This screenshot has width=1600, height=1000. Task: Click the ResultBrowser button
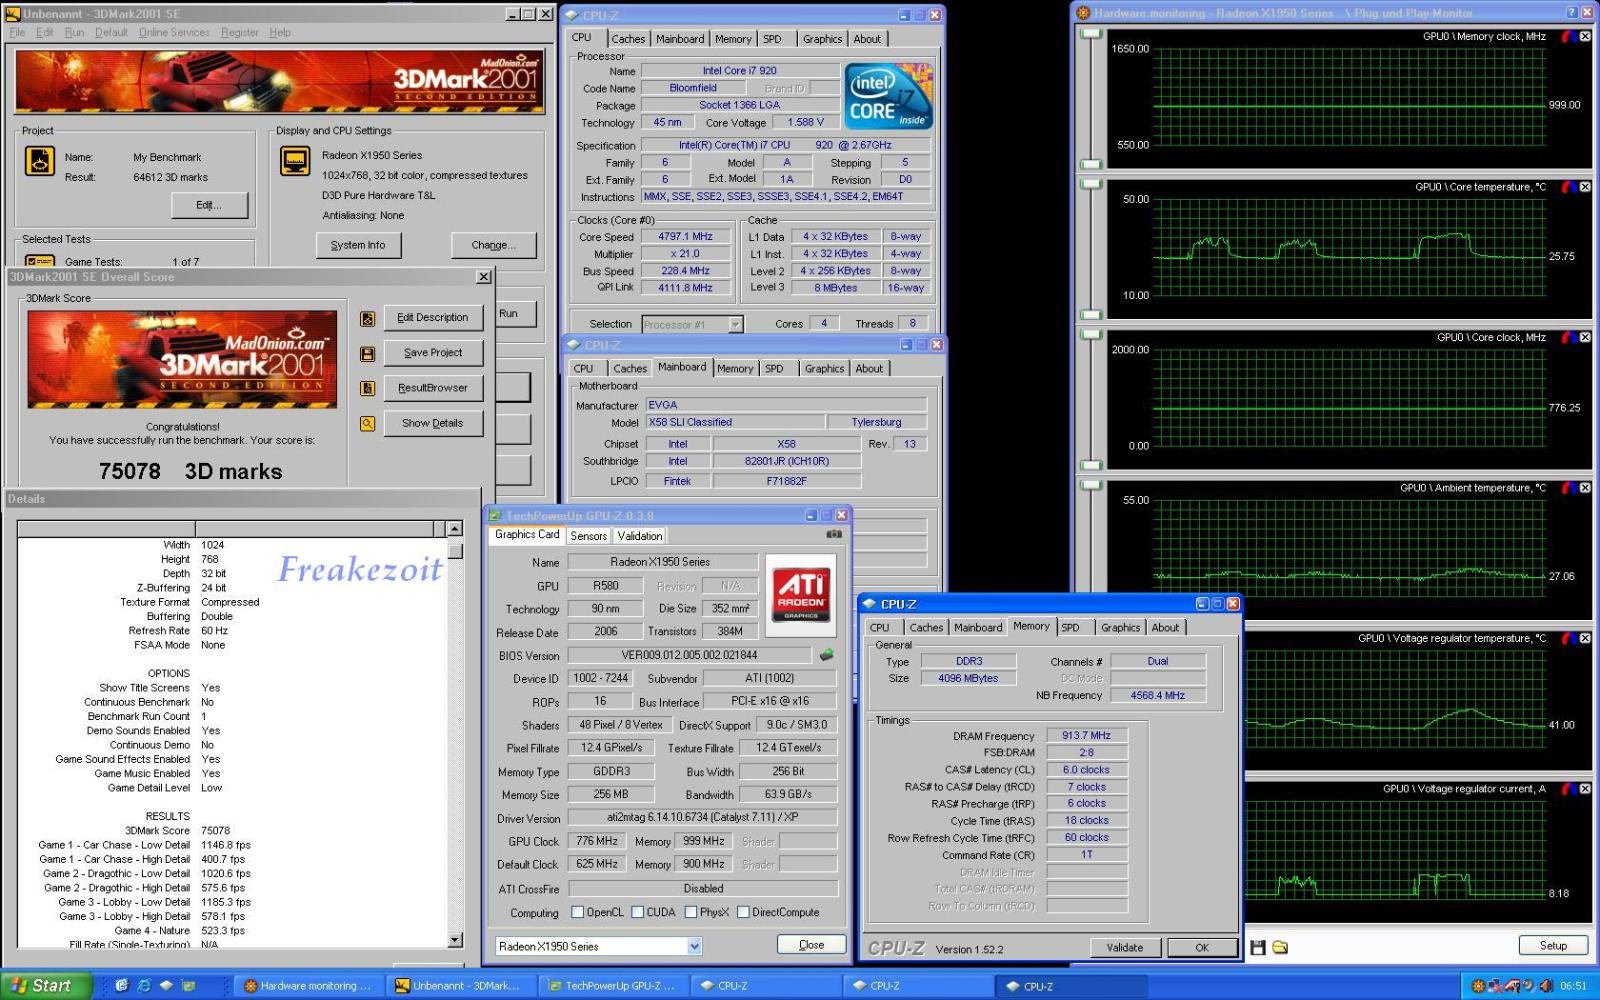(432, 388)
